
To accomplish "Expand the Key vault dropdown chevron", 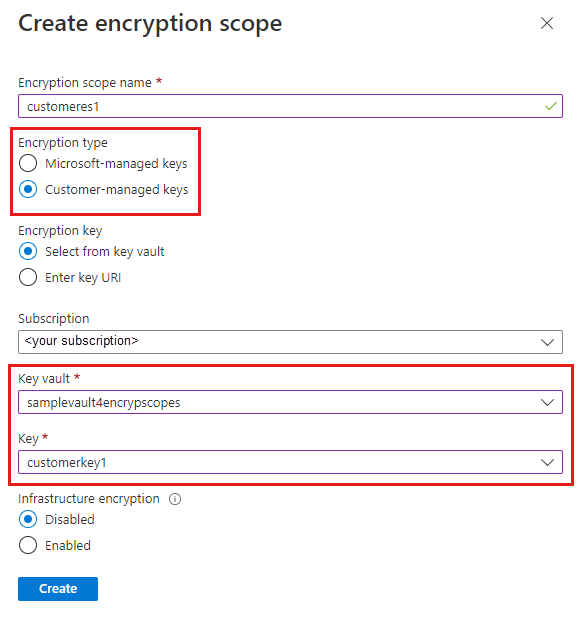I will pyautogui.click(x=547, y=402).
